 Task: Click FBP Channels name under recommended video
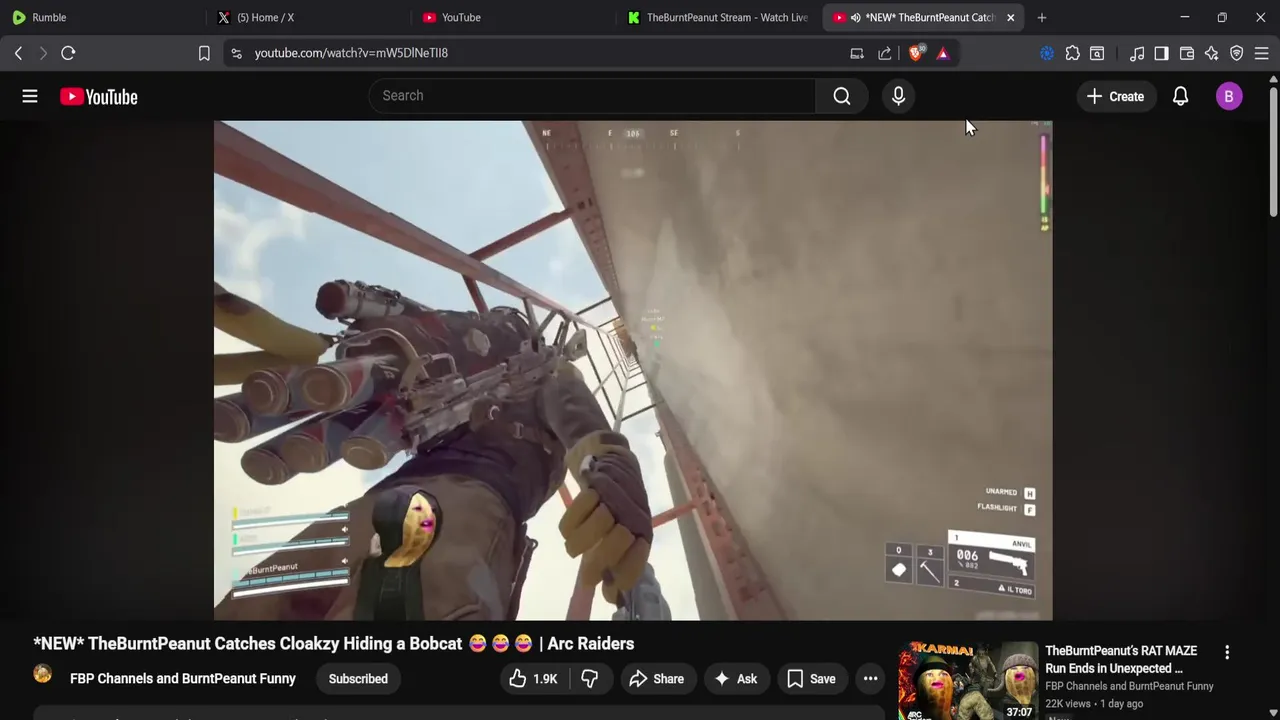[x=1129, y=686]
